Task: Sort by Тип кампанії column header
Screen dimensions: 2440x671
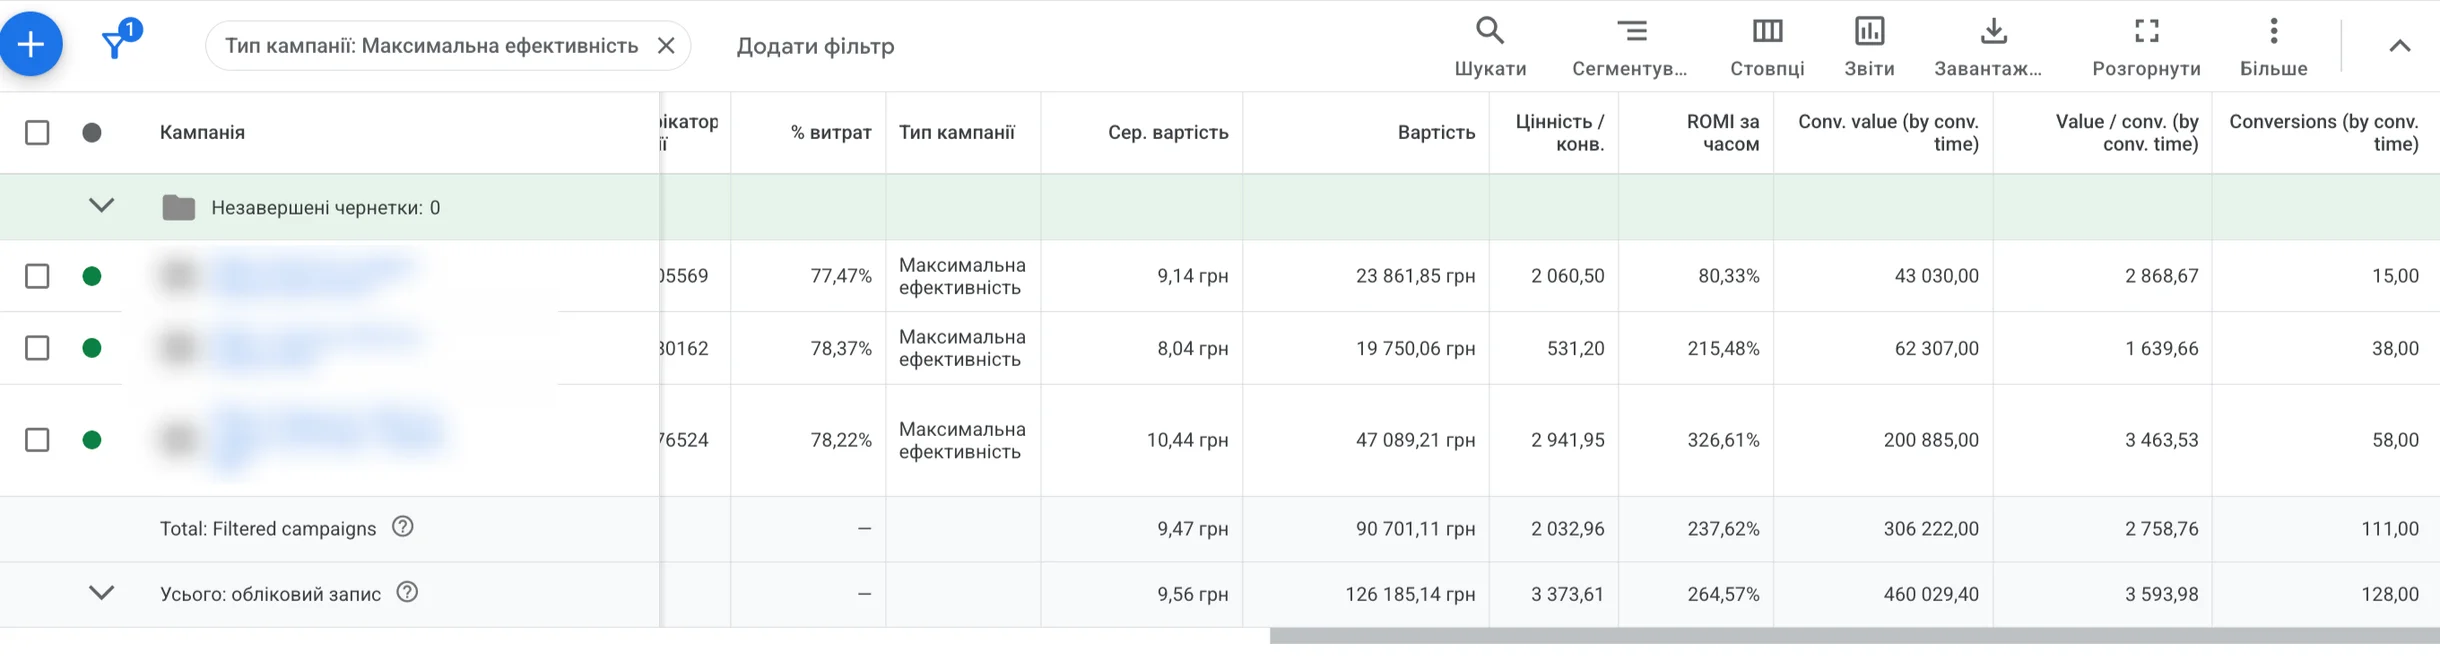Action: click(956, 132)
